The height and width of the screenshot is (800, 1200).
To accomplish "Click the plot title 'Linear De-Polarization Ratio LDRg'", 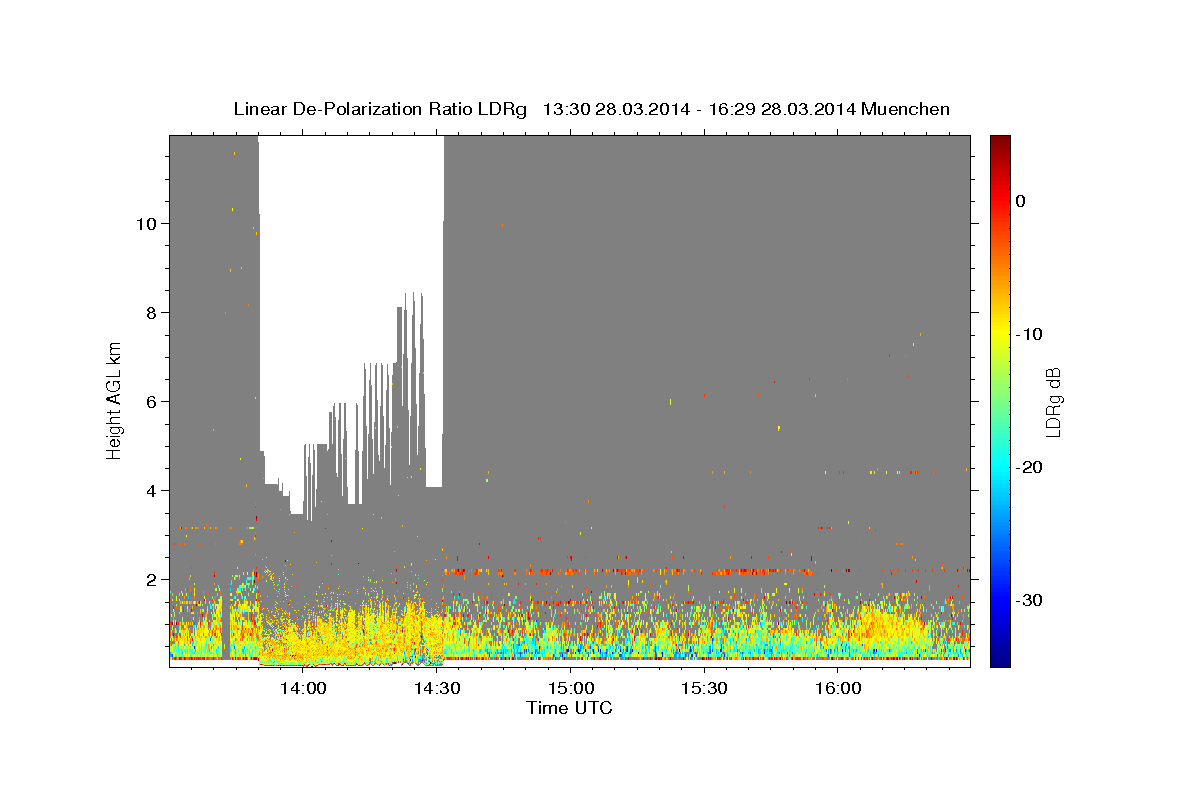I will (x=379, y=109).
